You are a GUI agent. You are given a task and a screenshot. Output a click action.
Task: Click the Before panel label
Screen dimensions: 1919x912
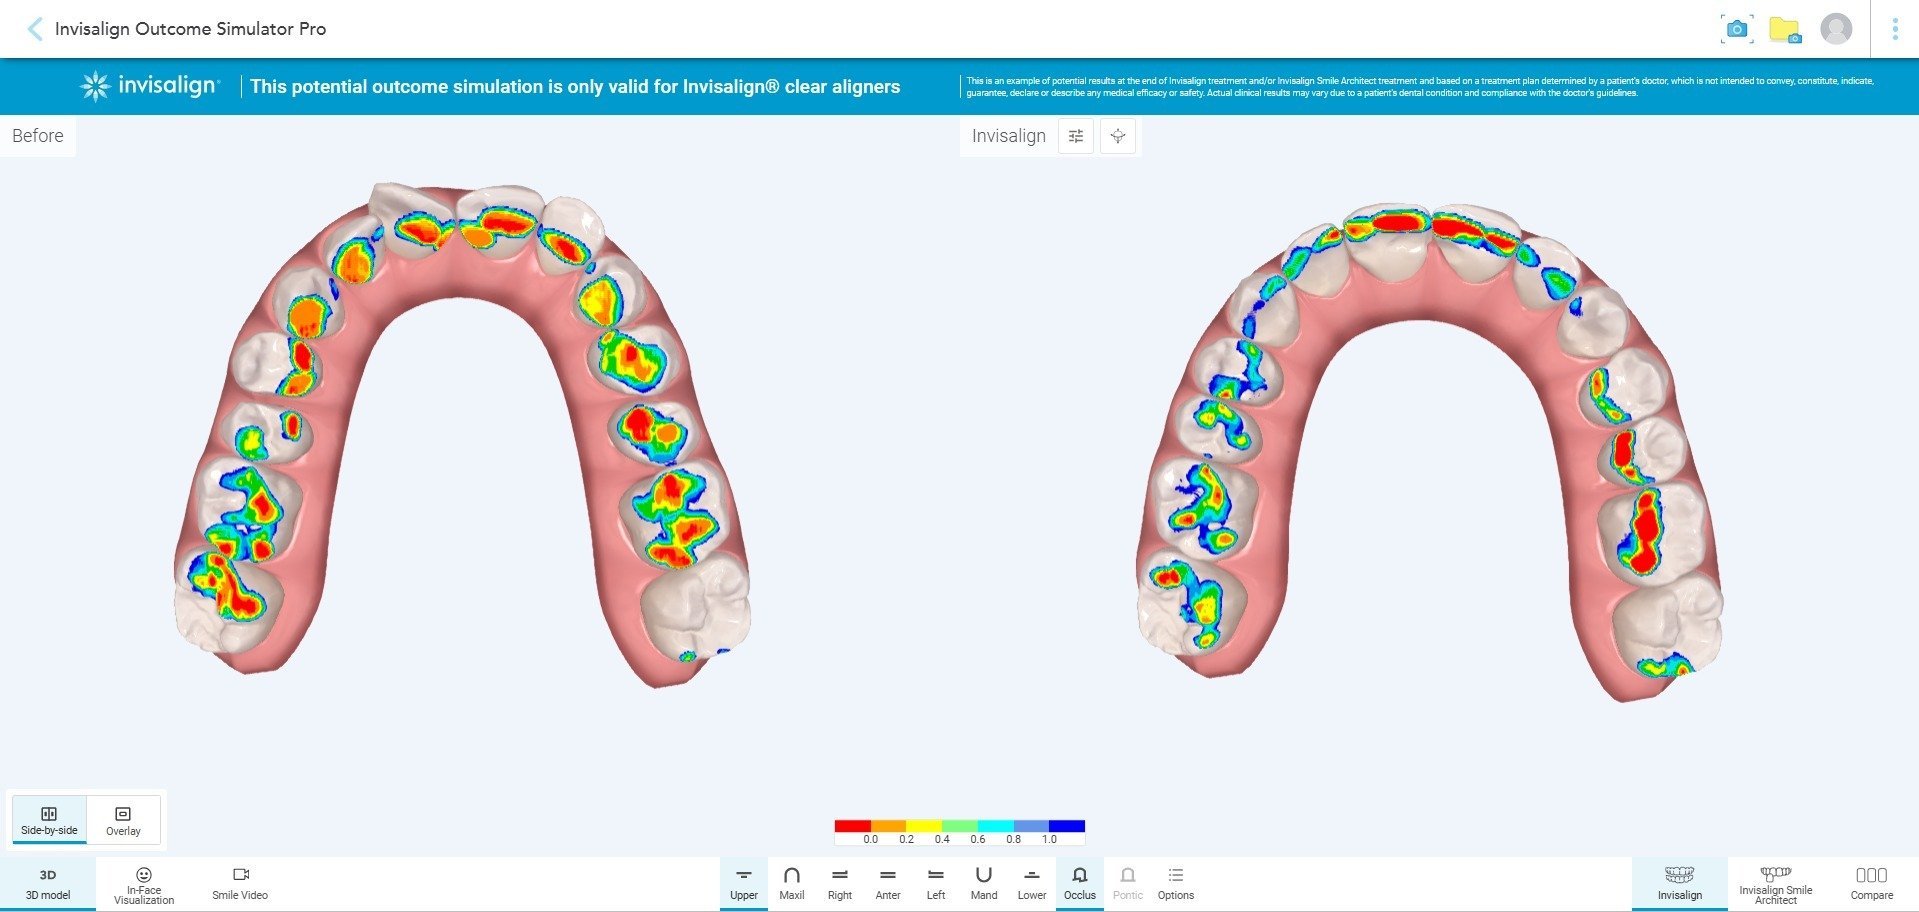click(38, 136)
